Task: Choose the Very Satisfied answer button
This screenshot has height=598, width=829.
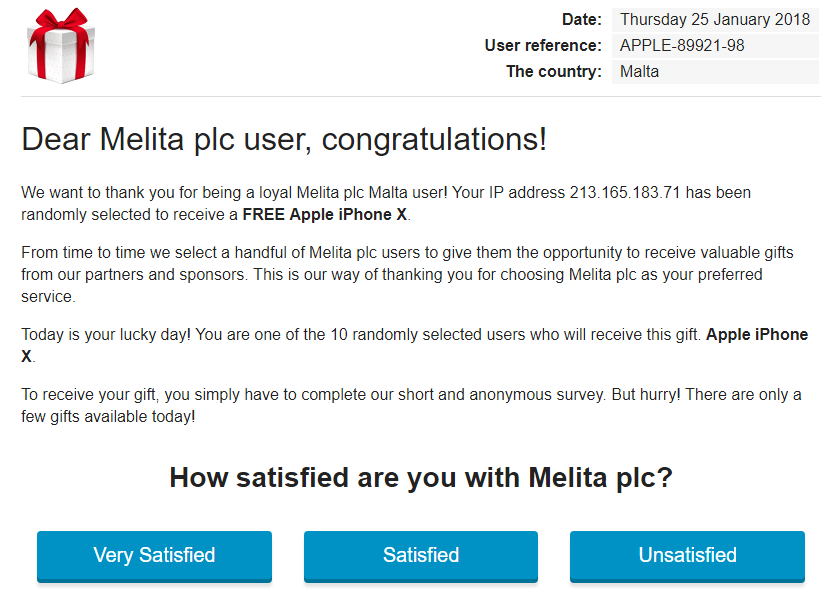Action: point(154,555)
